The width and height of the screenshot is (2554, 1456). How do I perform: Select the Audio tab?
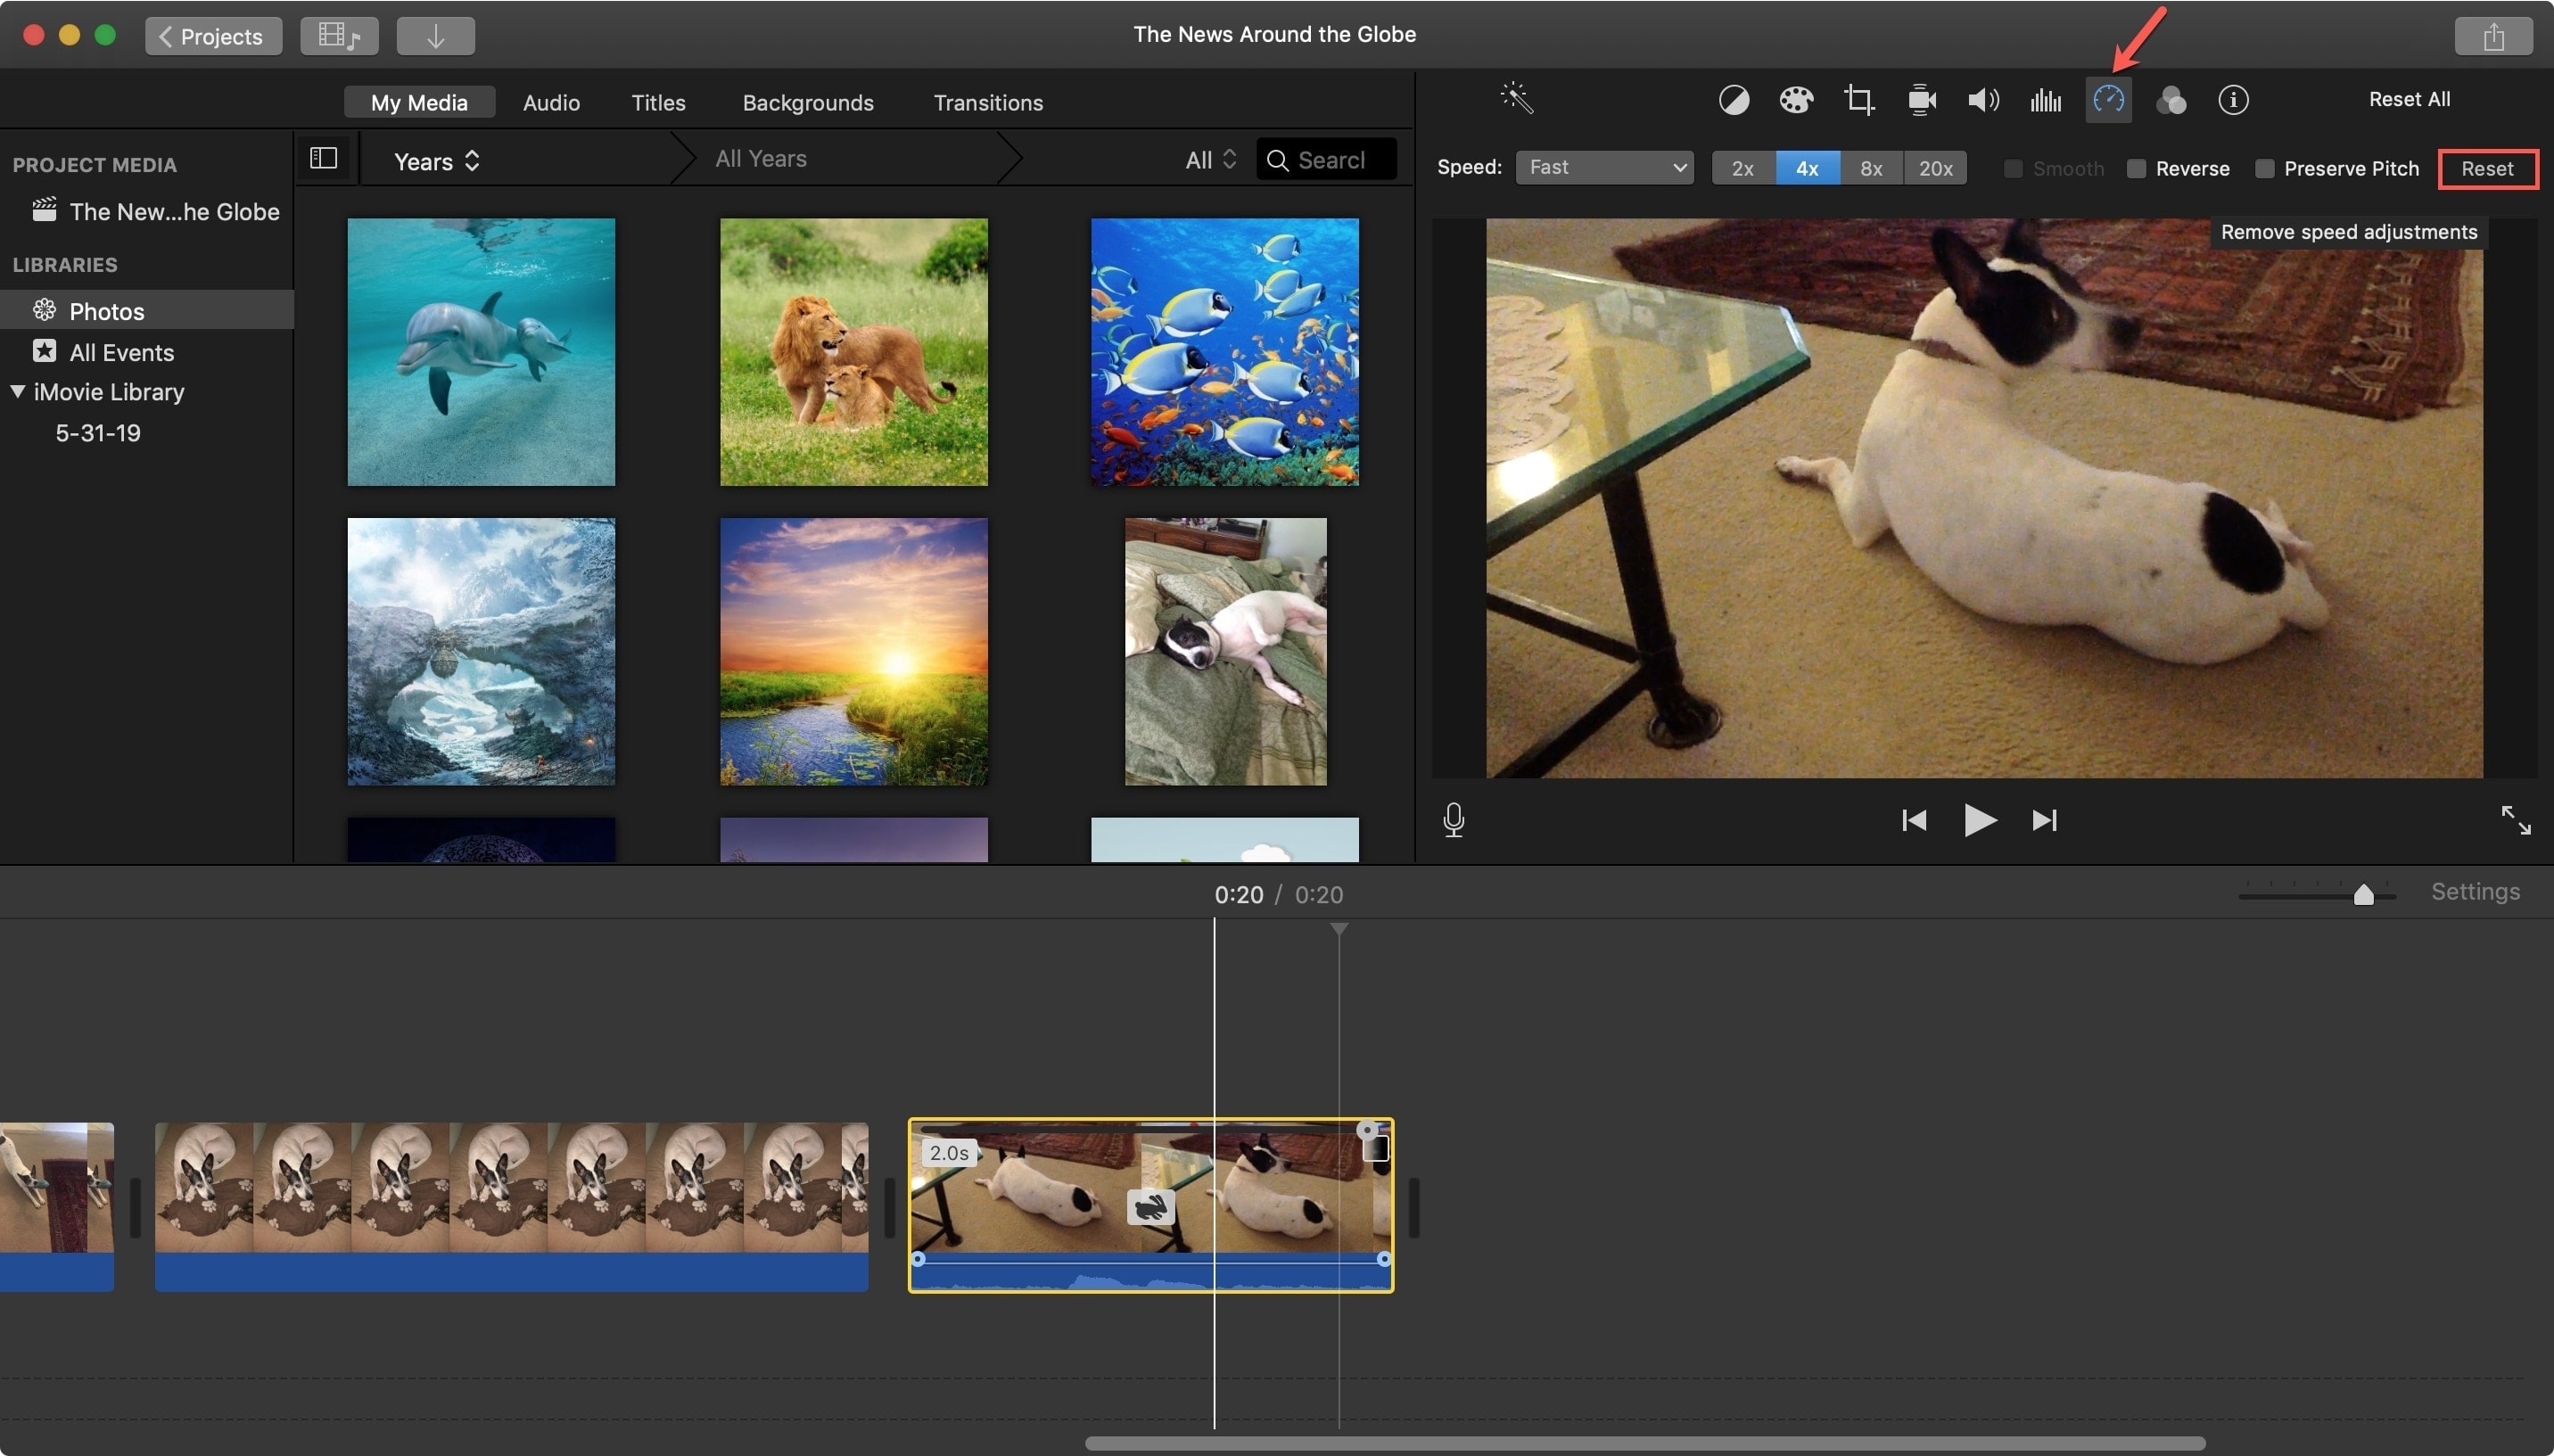click(x=551, y=100)
